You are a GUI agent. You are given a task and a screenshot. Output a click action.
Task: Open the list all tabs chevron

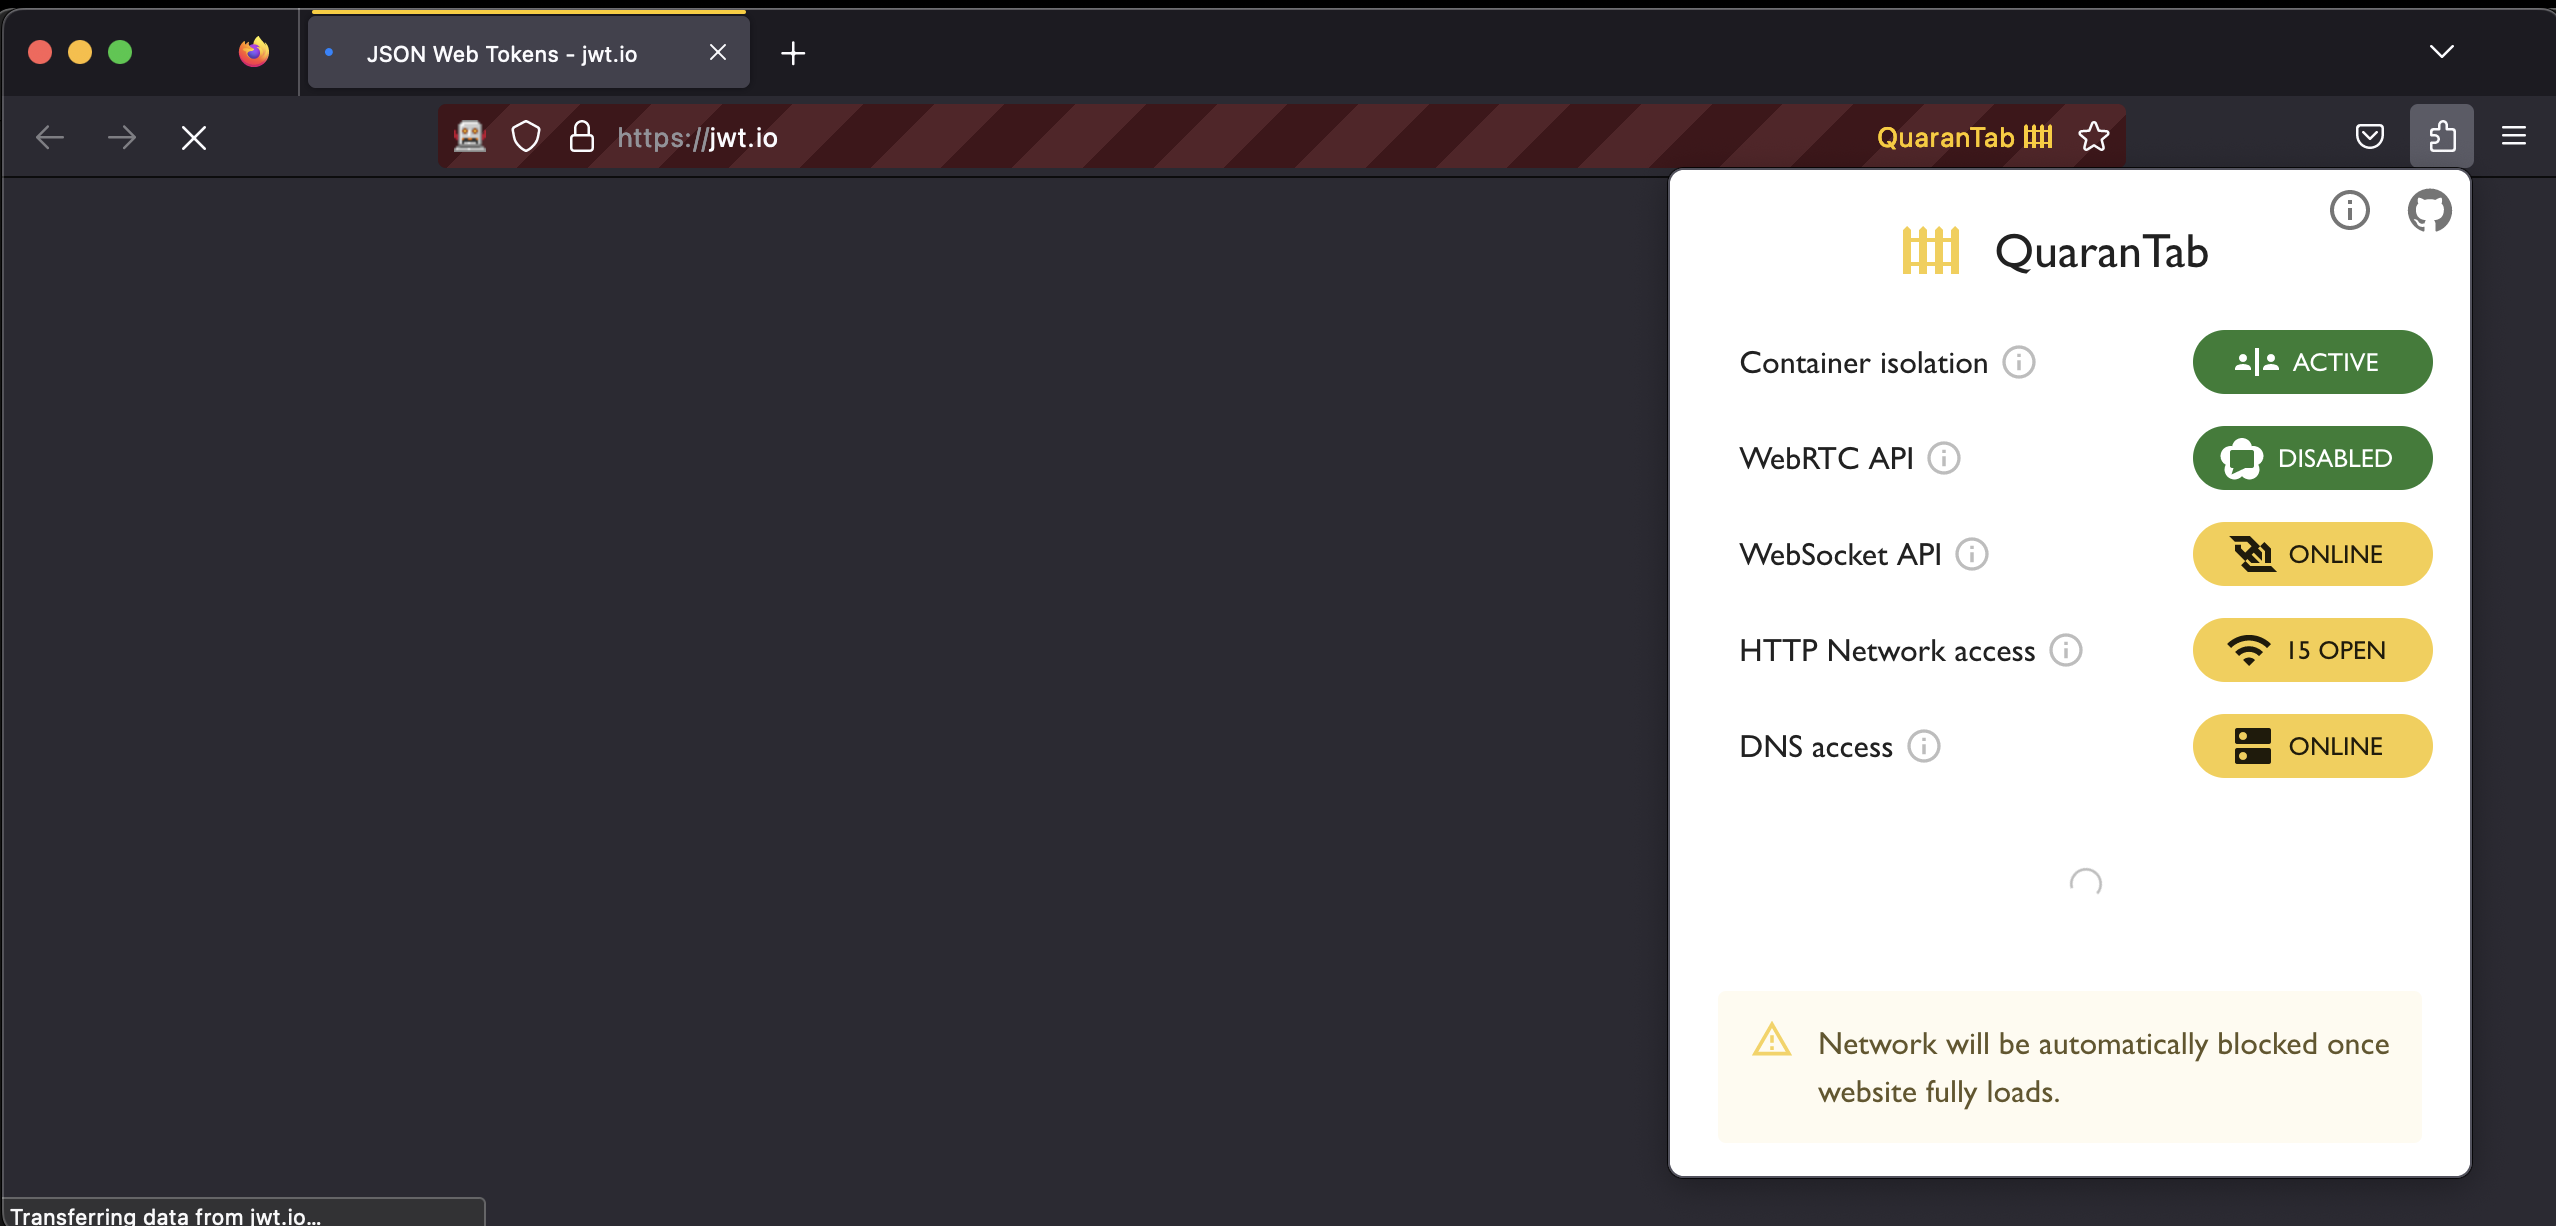2441,52
